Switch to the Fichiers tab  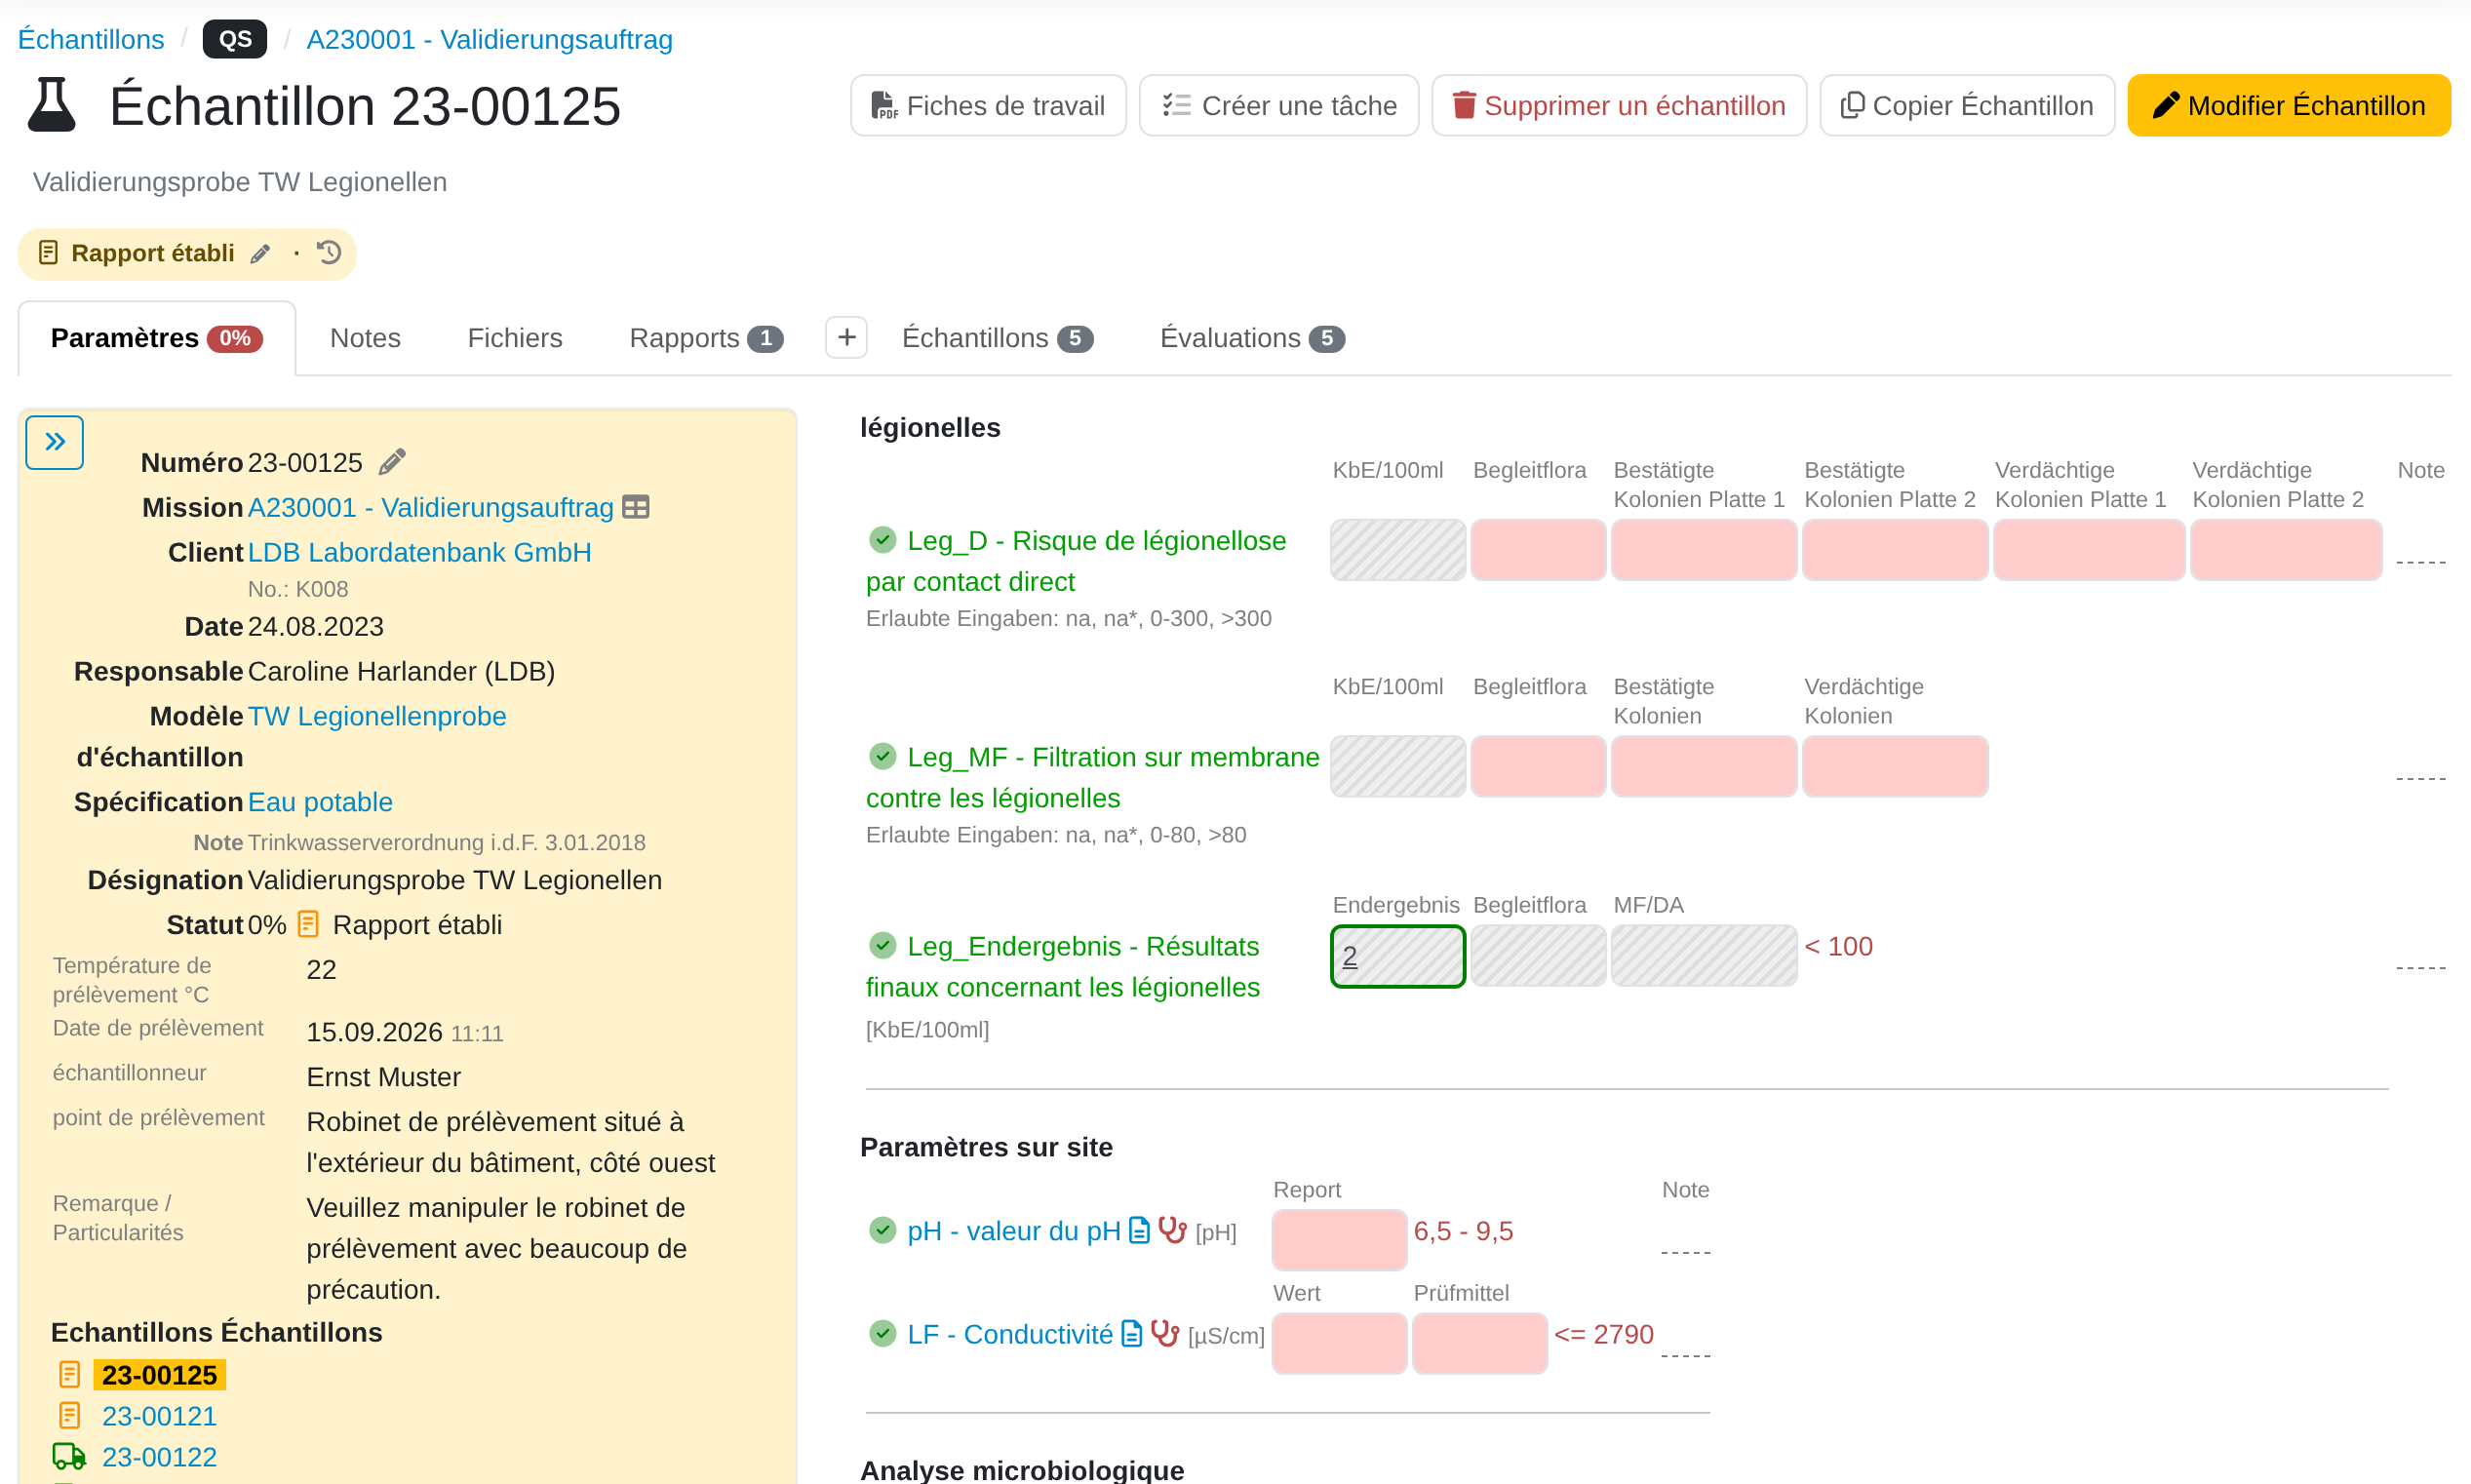(515, 339)
